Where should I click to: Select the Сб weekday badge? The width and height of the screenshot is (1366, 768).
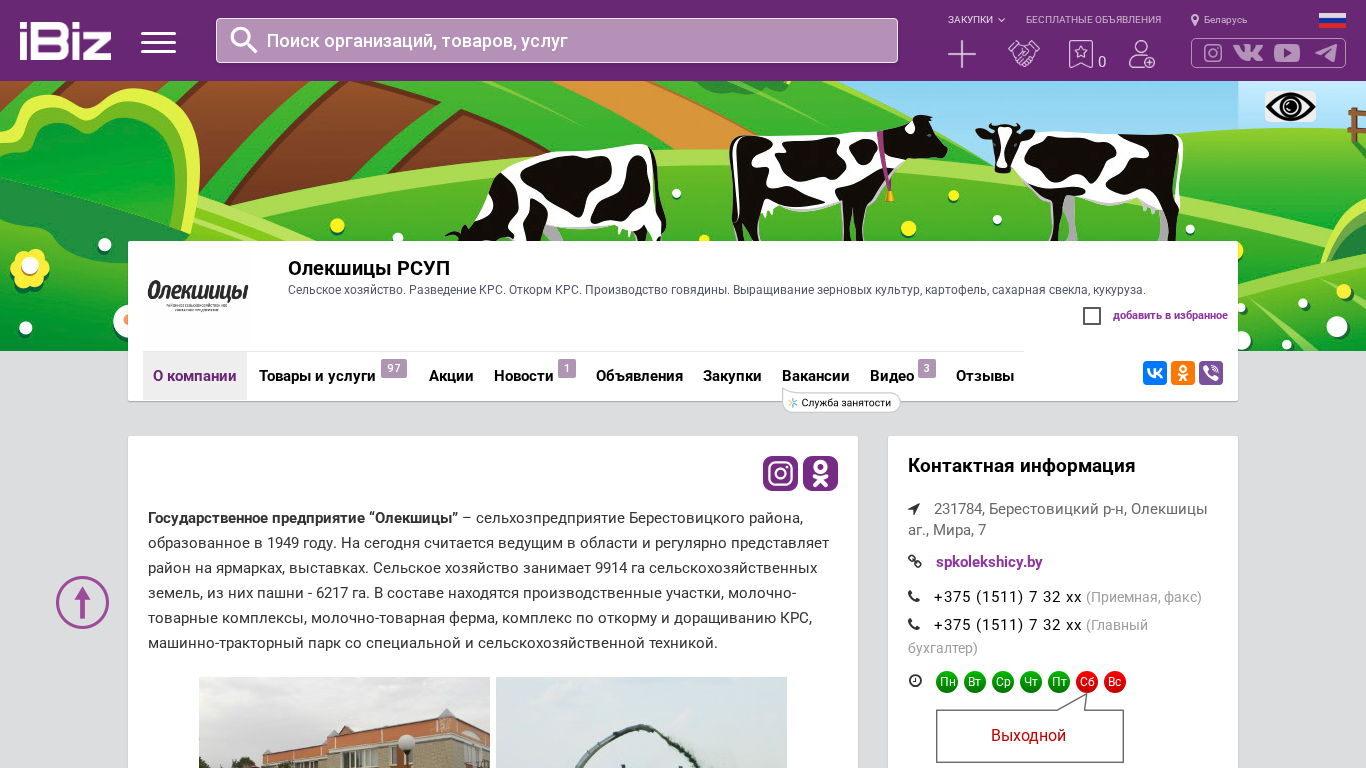click(x=1087, y=682)
